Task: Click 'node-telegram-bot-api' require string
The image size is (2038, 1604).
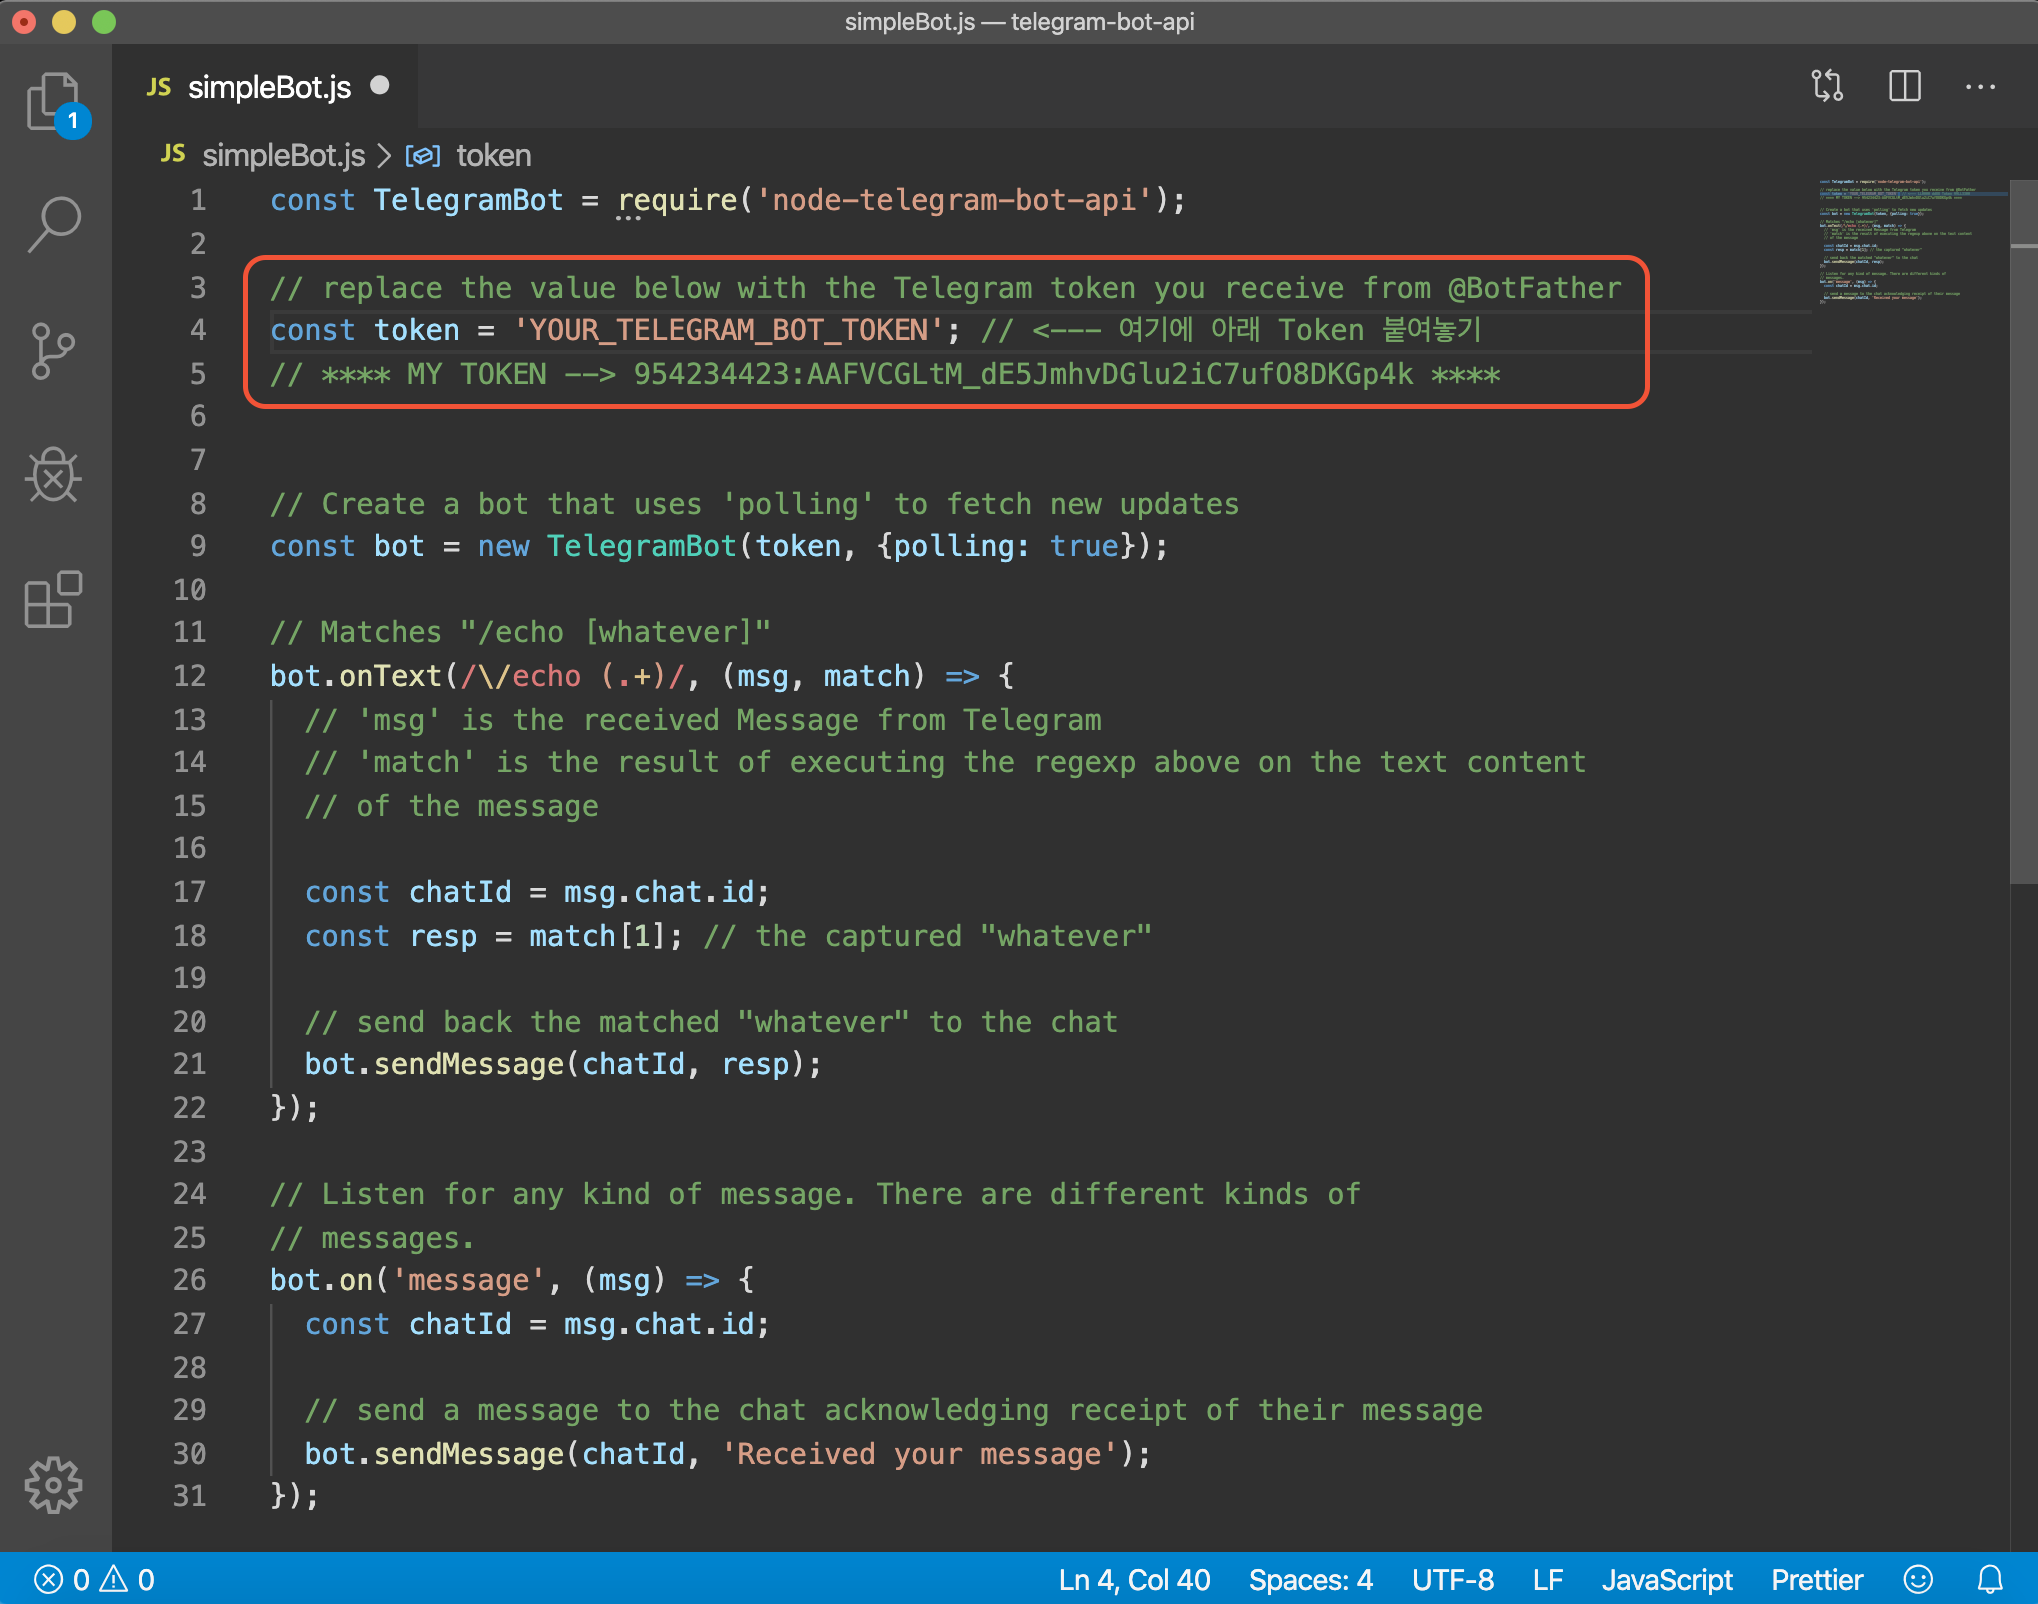Action: click(x=955, y=200)
